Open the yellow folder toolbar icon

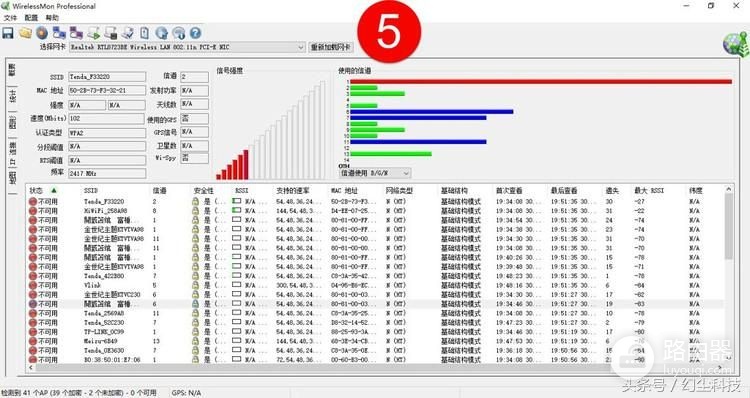pyautogui.click(x=25, y=33)
